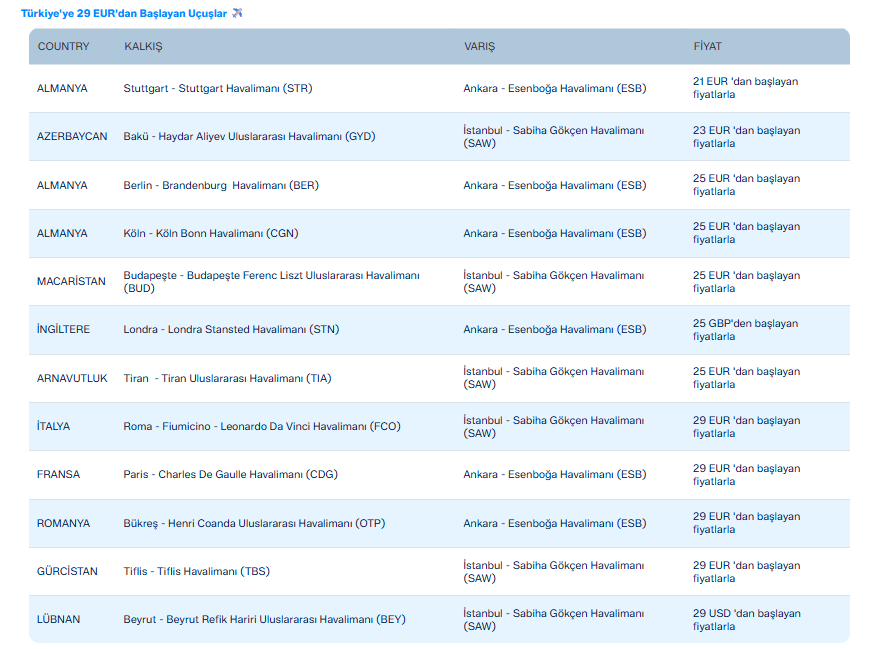The image size is (873, 649).
Task: Select the COUNTRY column header
Action: tap(63, 46)
